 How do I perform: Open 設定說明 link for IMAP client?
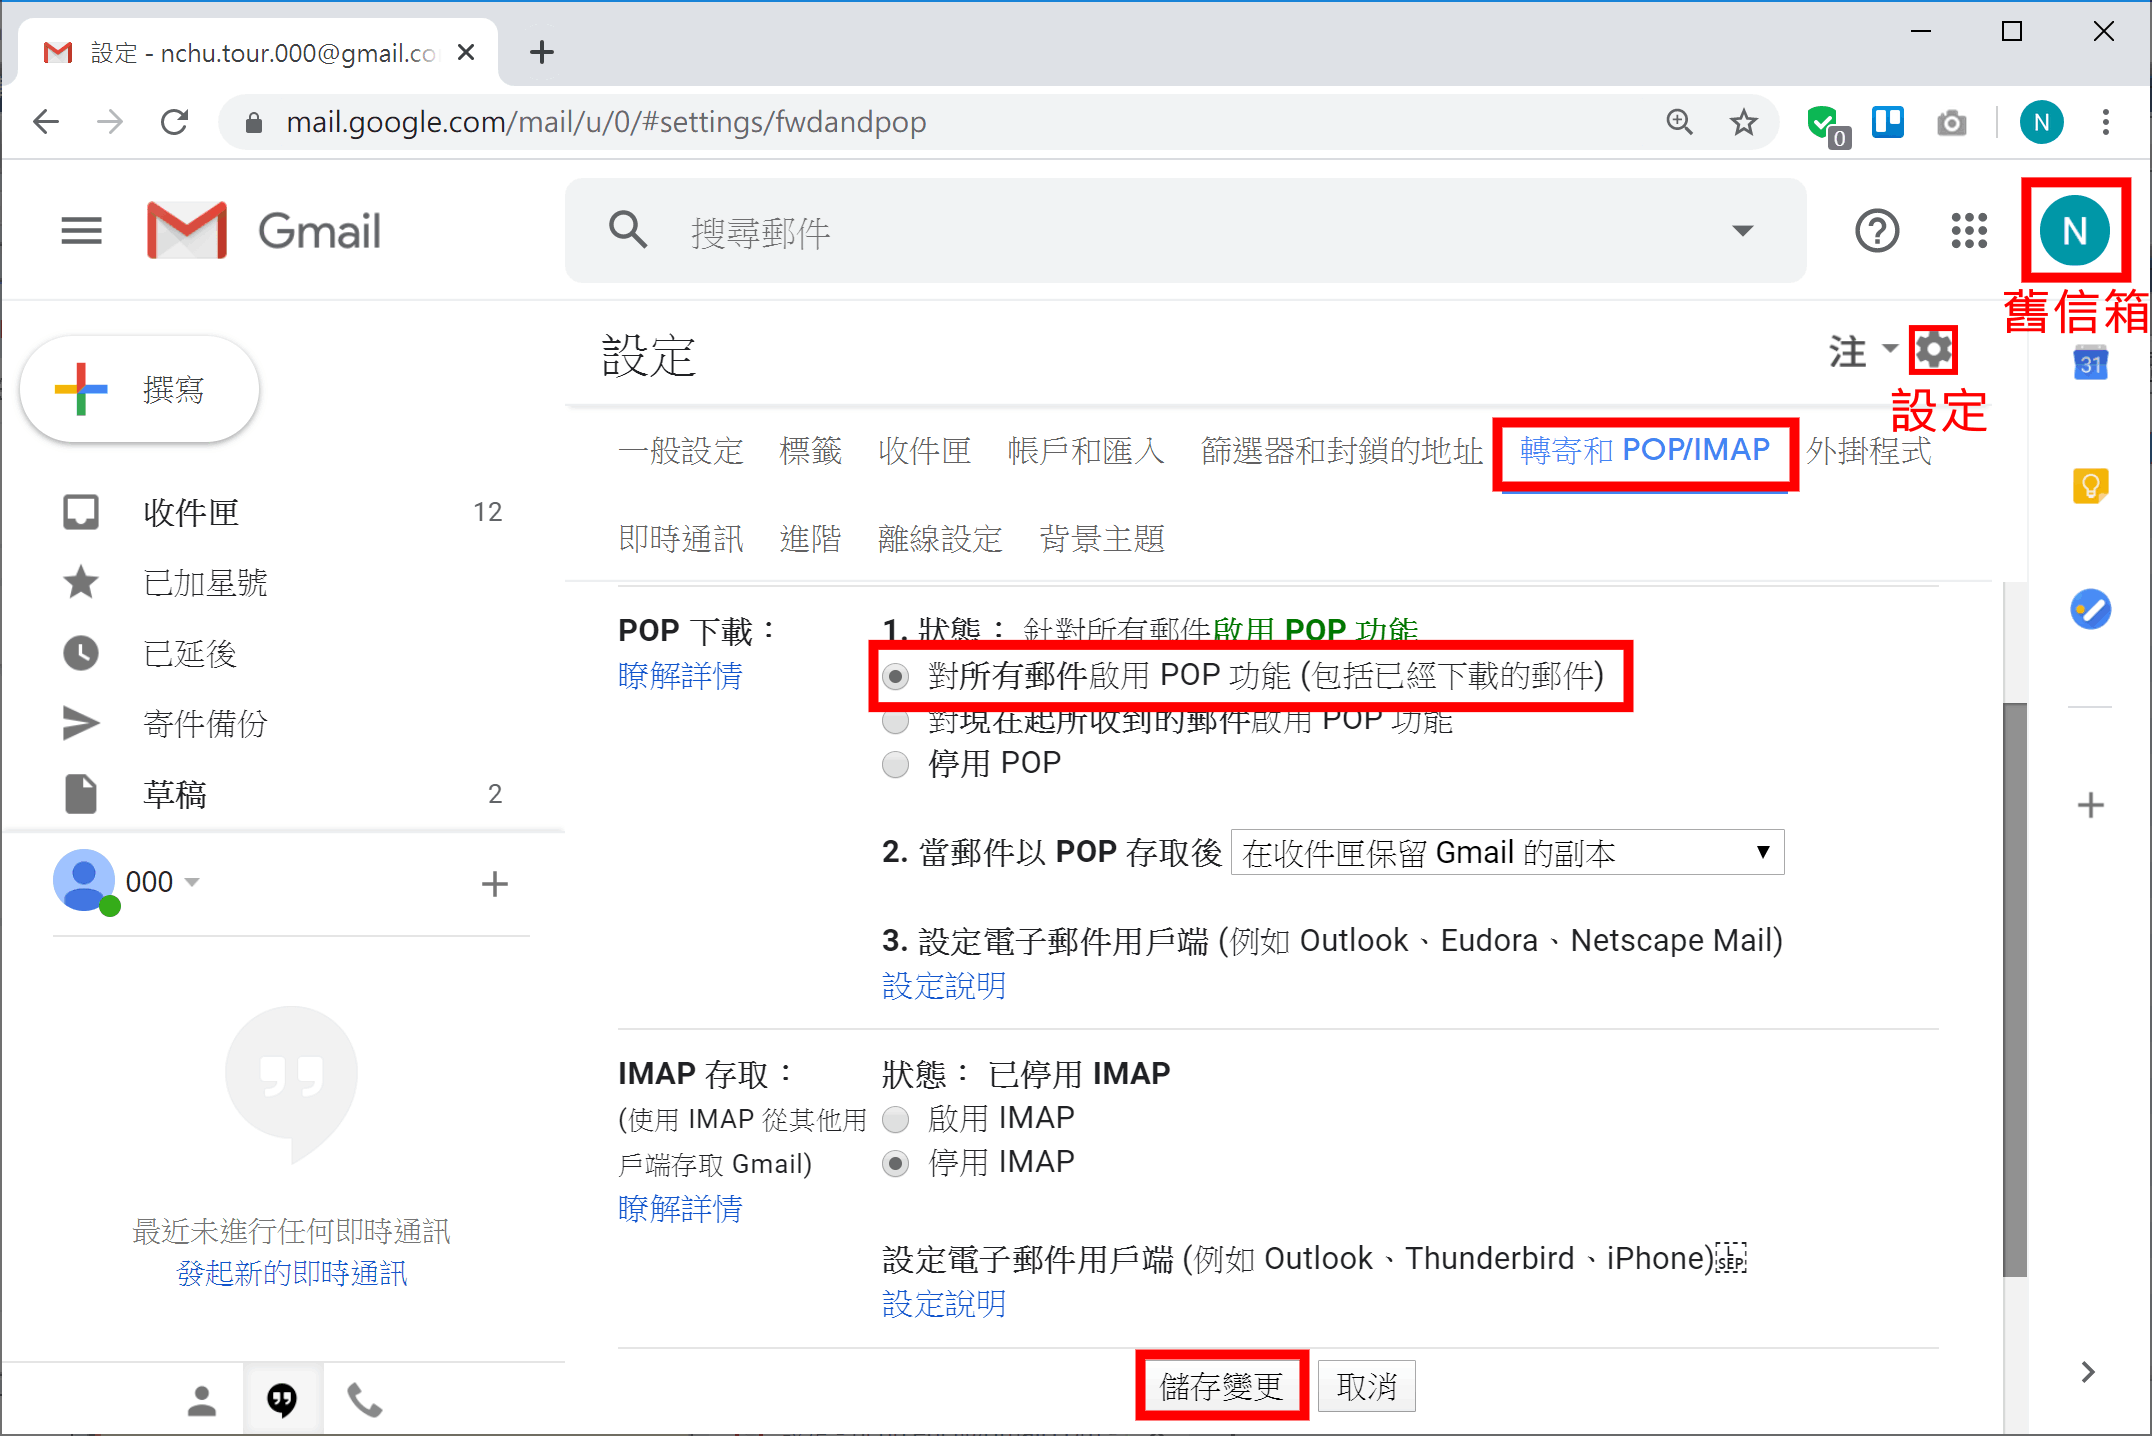(x=943, y=1304)
